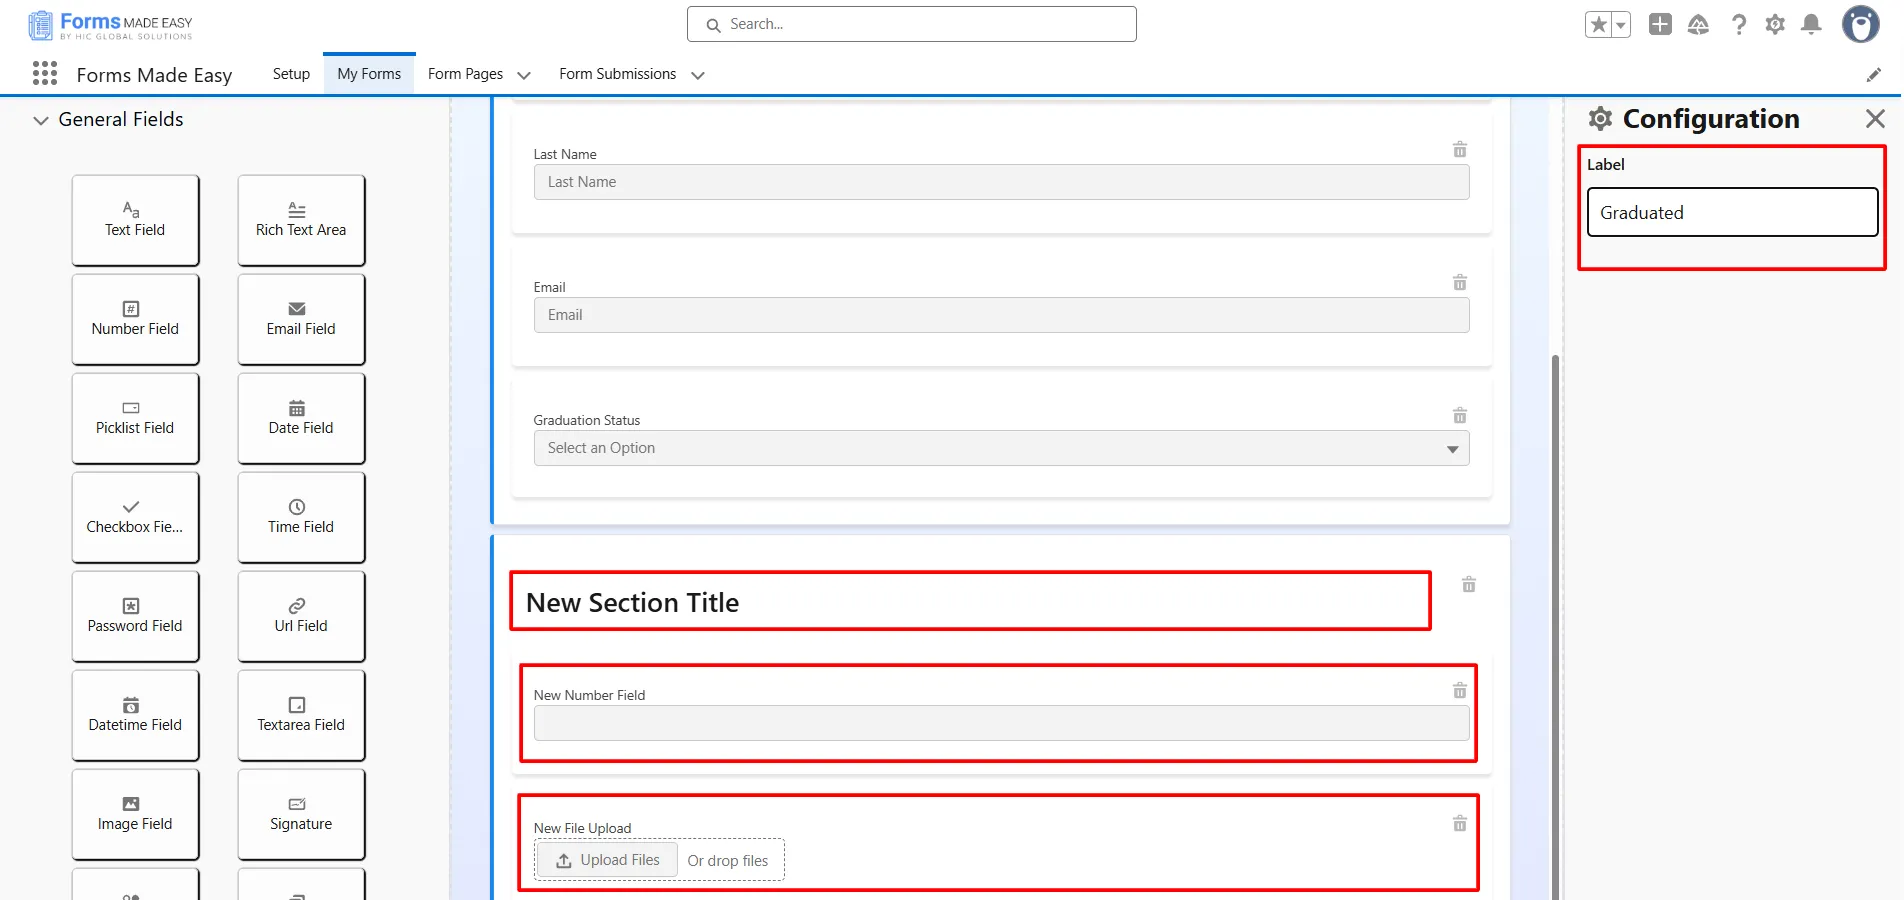Collapse the General Fields section
This screenshot has height=900, width=1904.
point(41,120)
